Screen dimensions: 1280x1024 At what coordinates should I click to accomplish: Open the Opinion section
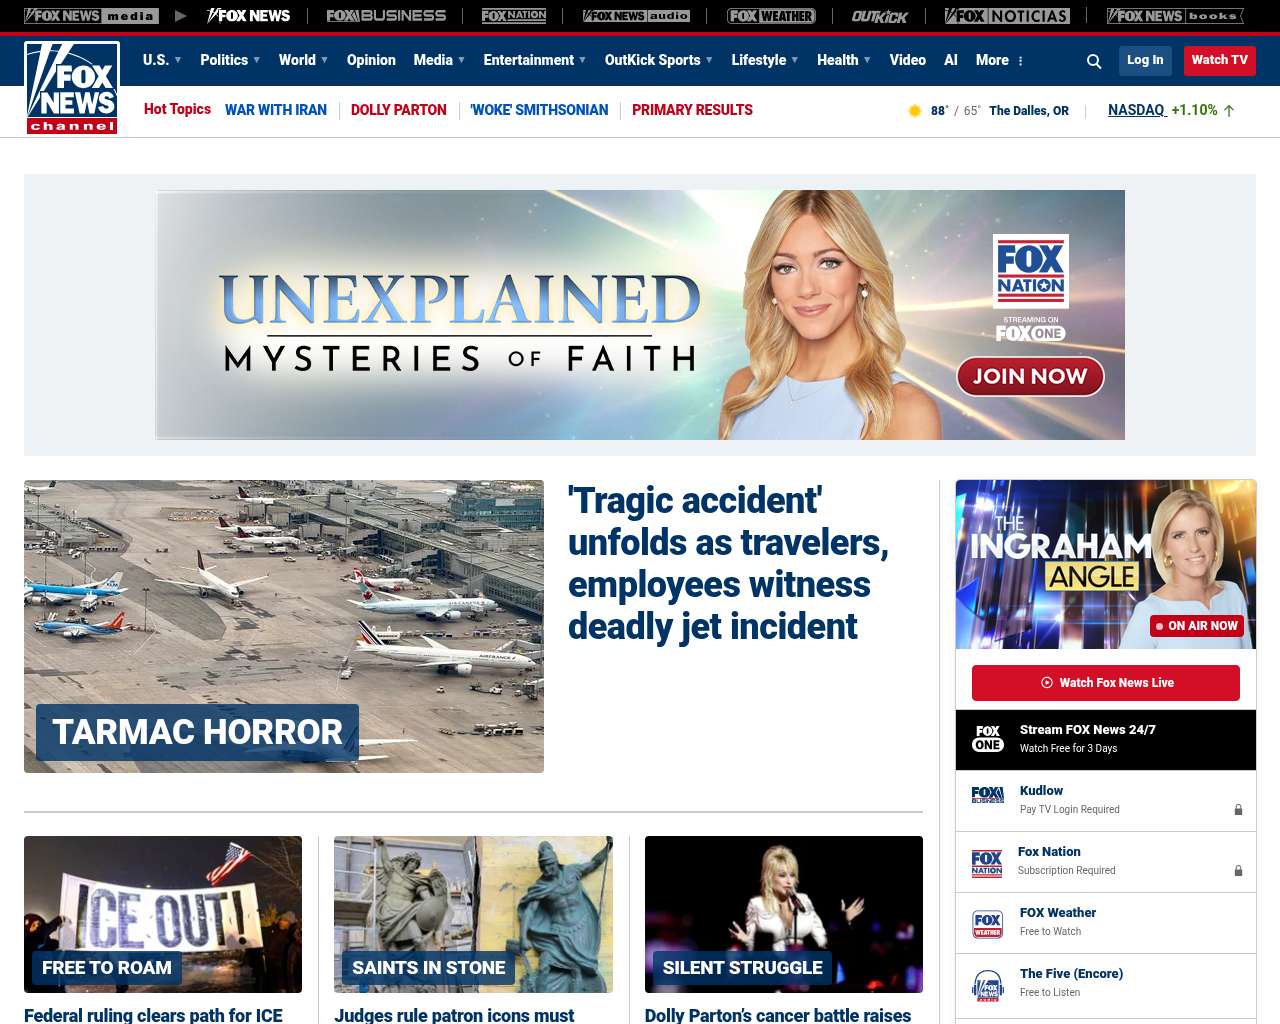[x=371, y=60]
